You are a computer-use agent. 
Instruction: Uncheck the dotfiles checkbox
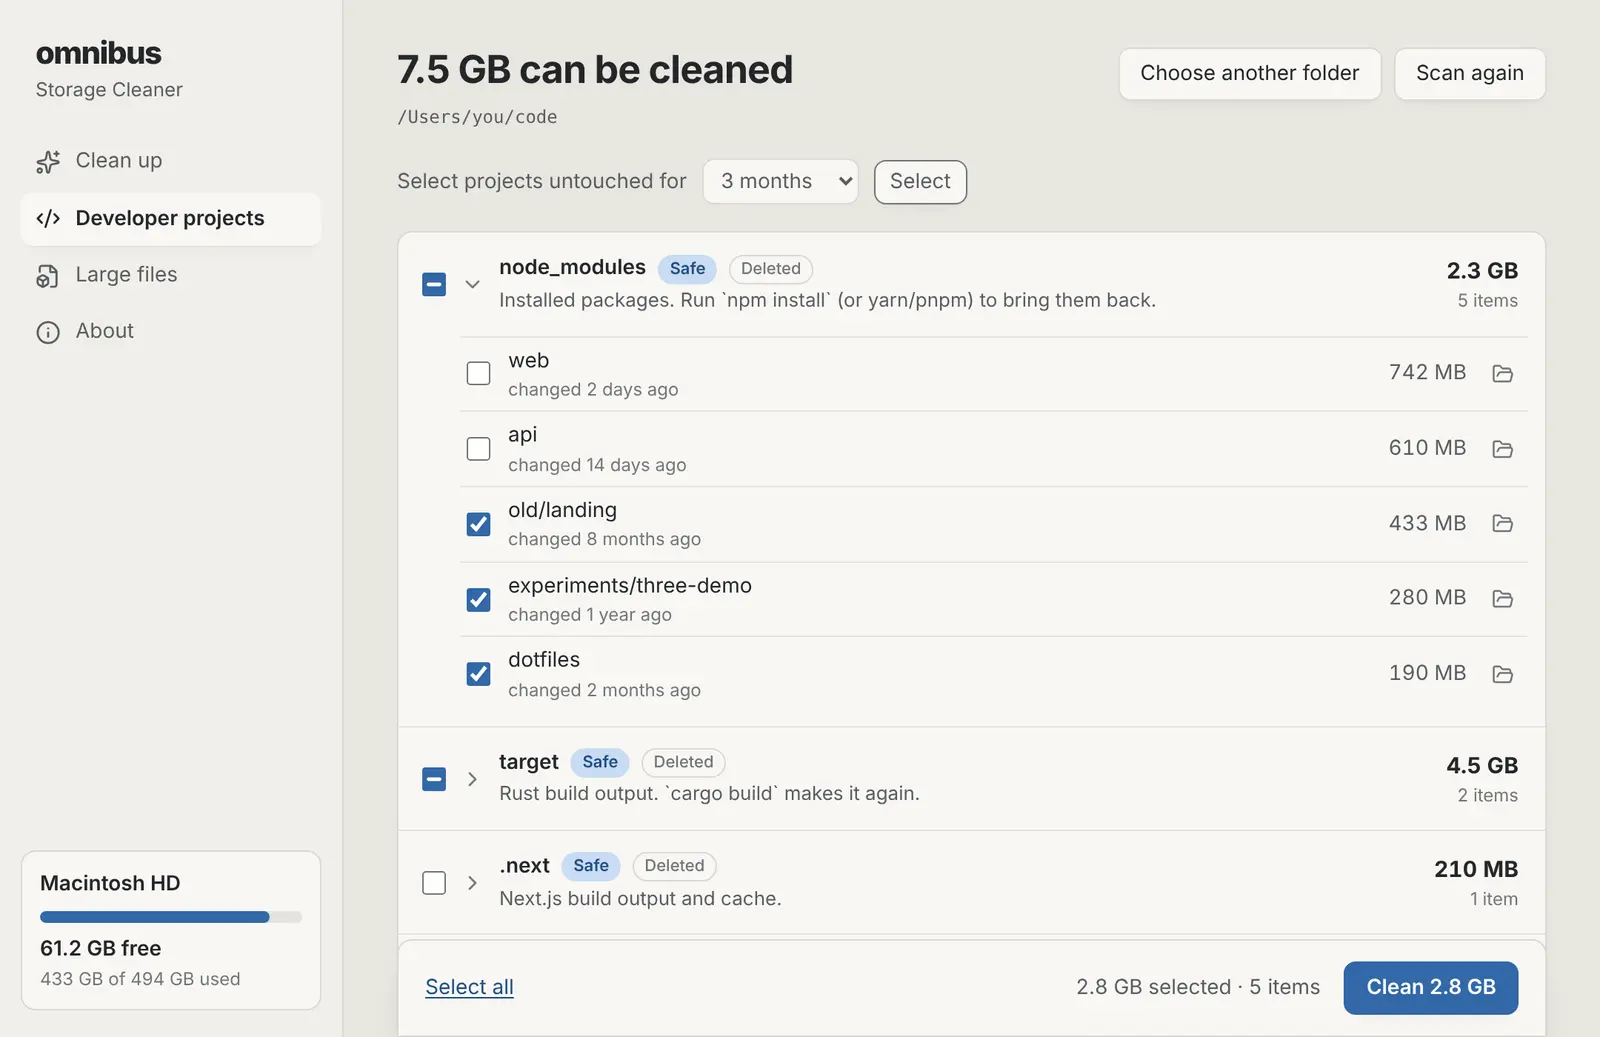click(479, 674)
